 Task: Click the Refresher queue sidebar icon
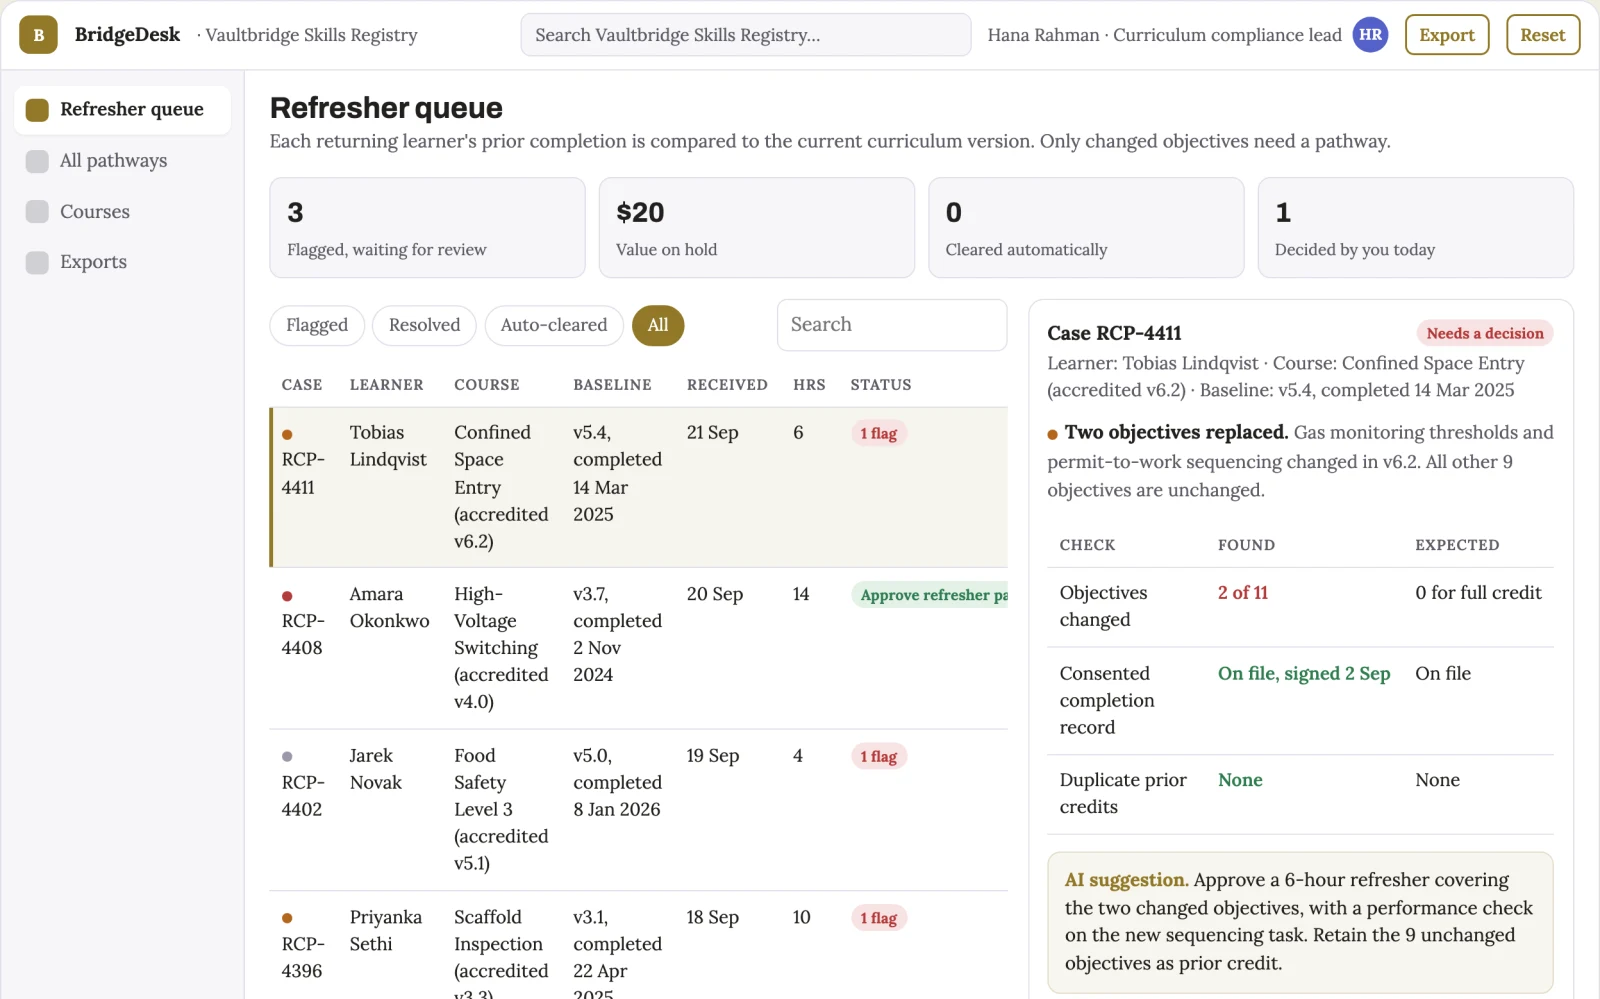[x=37, y=110]
